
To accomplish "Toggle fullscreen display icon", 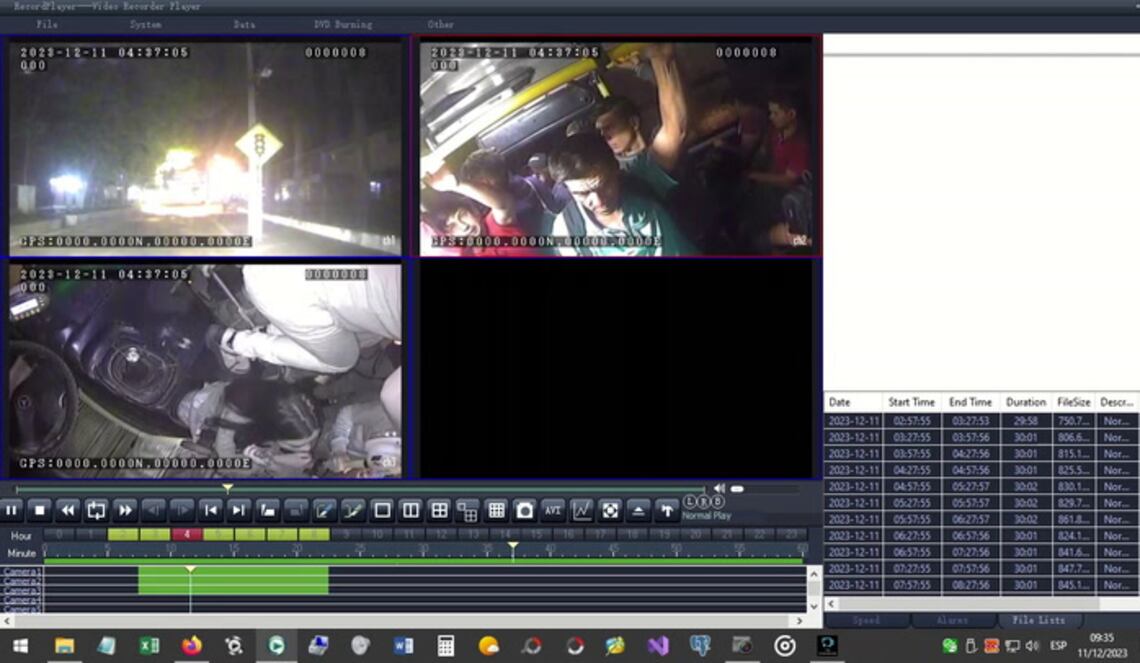I will point(610,510).
